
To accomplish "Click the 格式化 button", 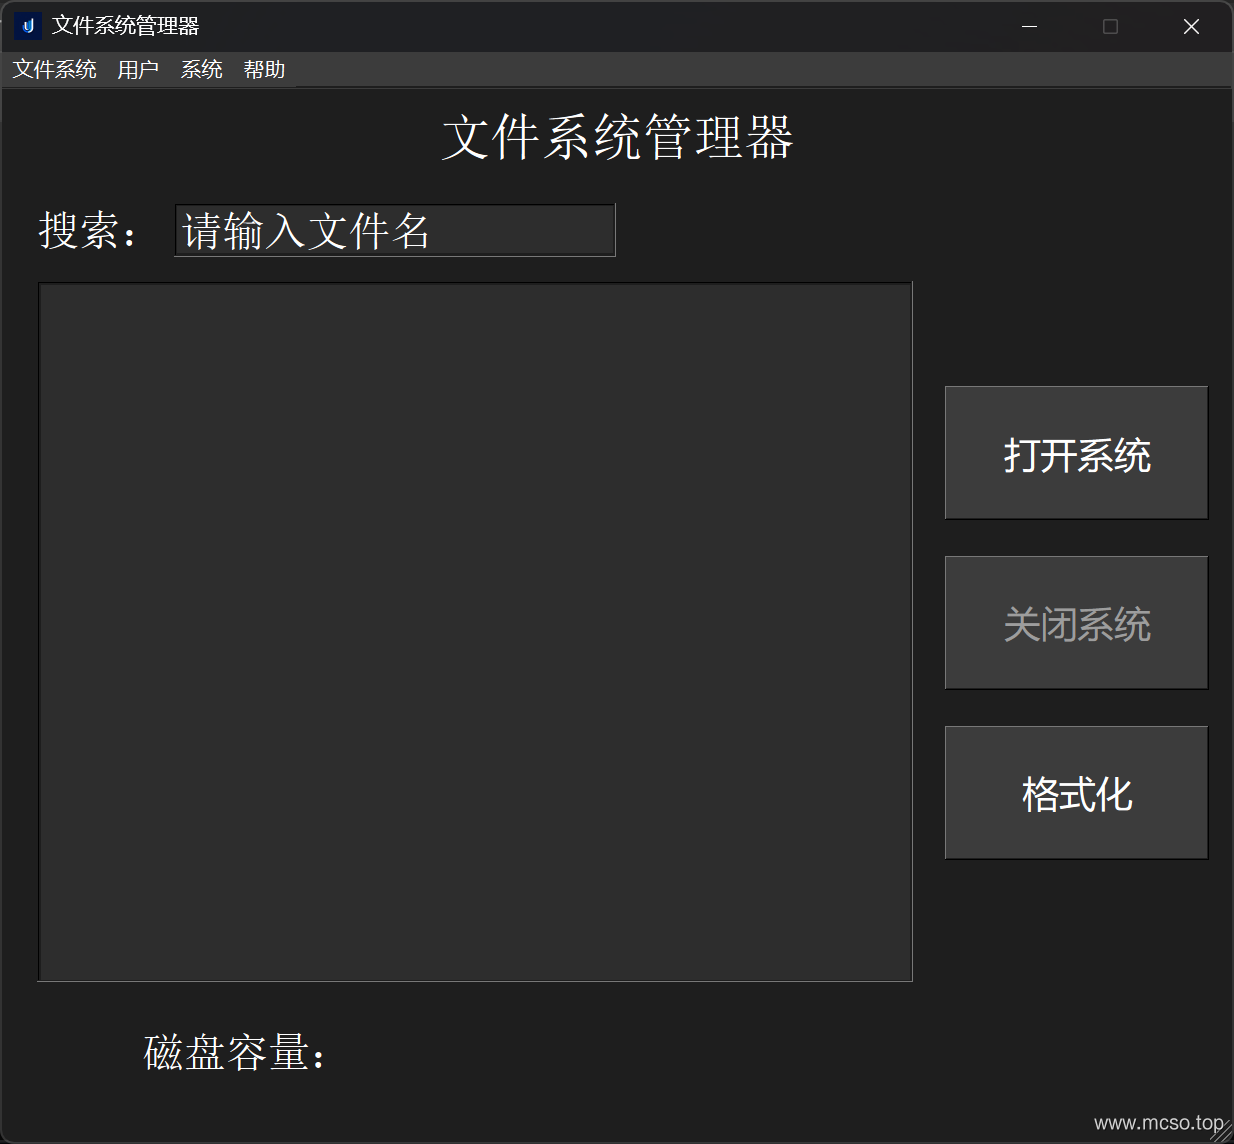I will coord(1076,793).
